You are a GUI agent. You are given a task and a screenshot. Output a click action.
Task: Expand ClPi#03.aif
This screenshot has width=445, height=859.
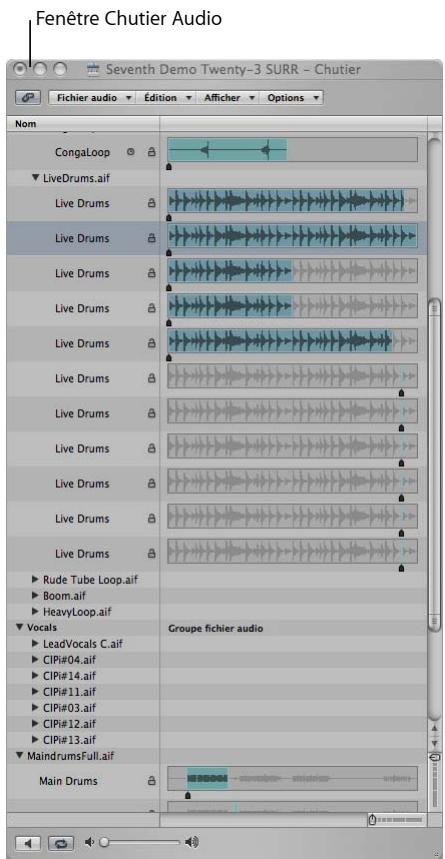pyautogui.click(x=36, y=707)
